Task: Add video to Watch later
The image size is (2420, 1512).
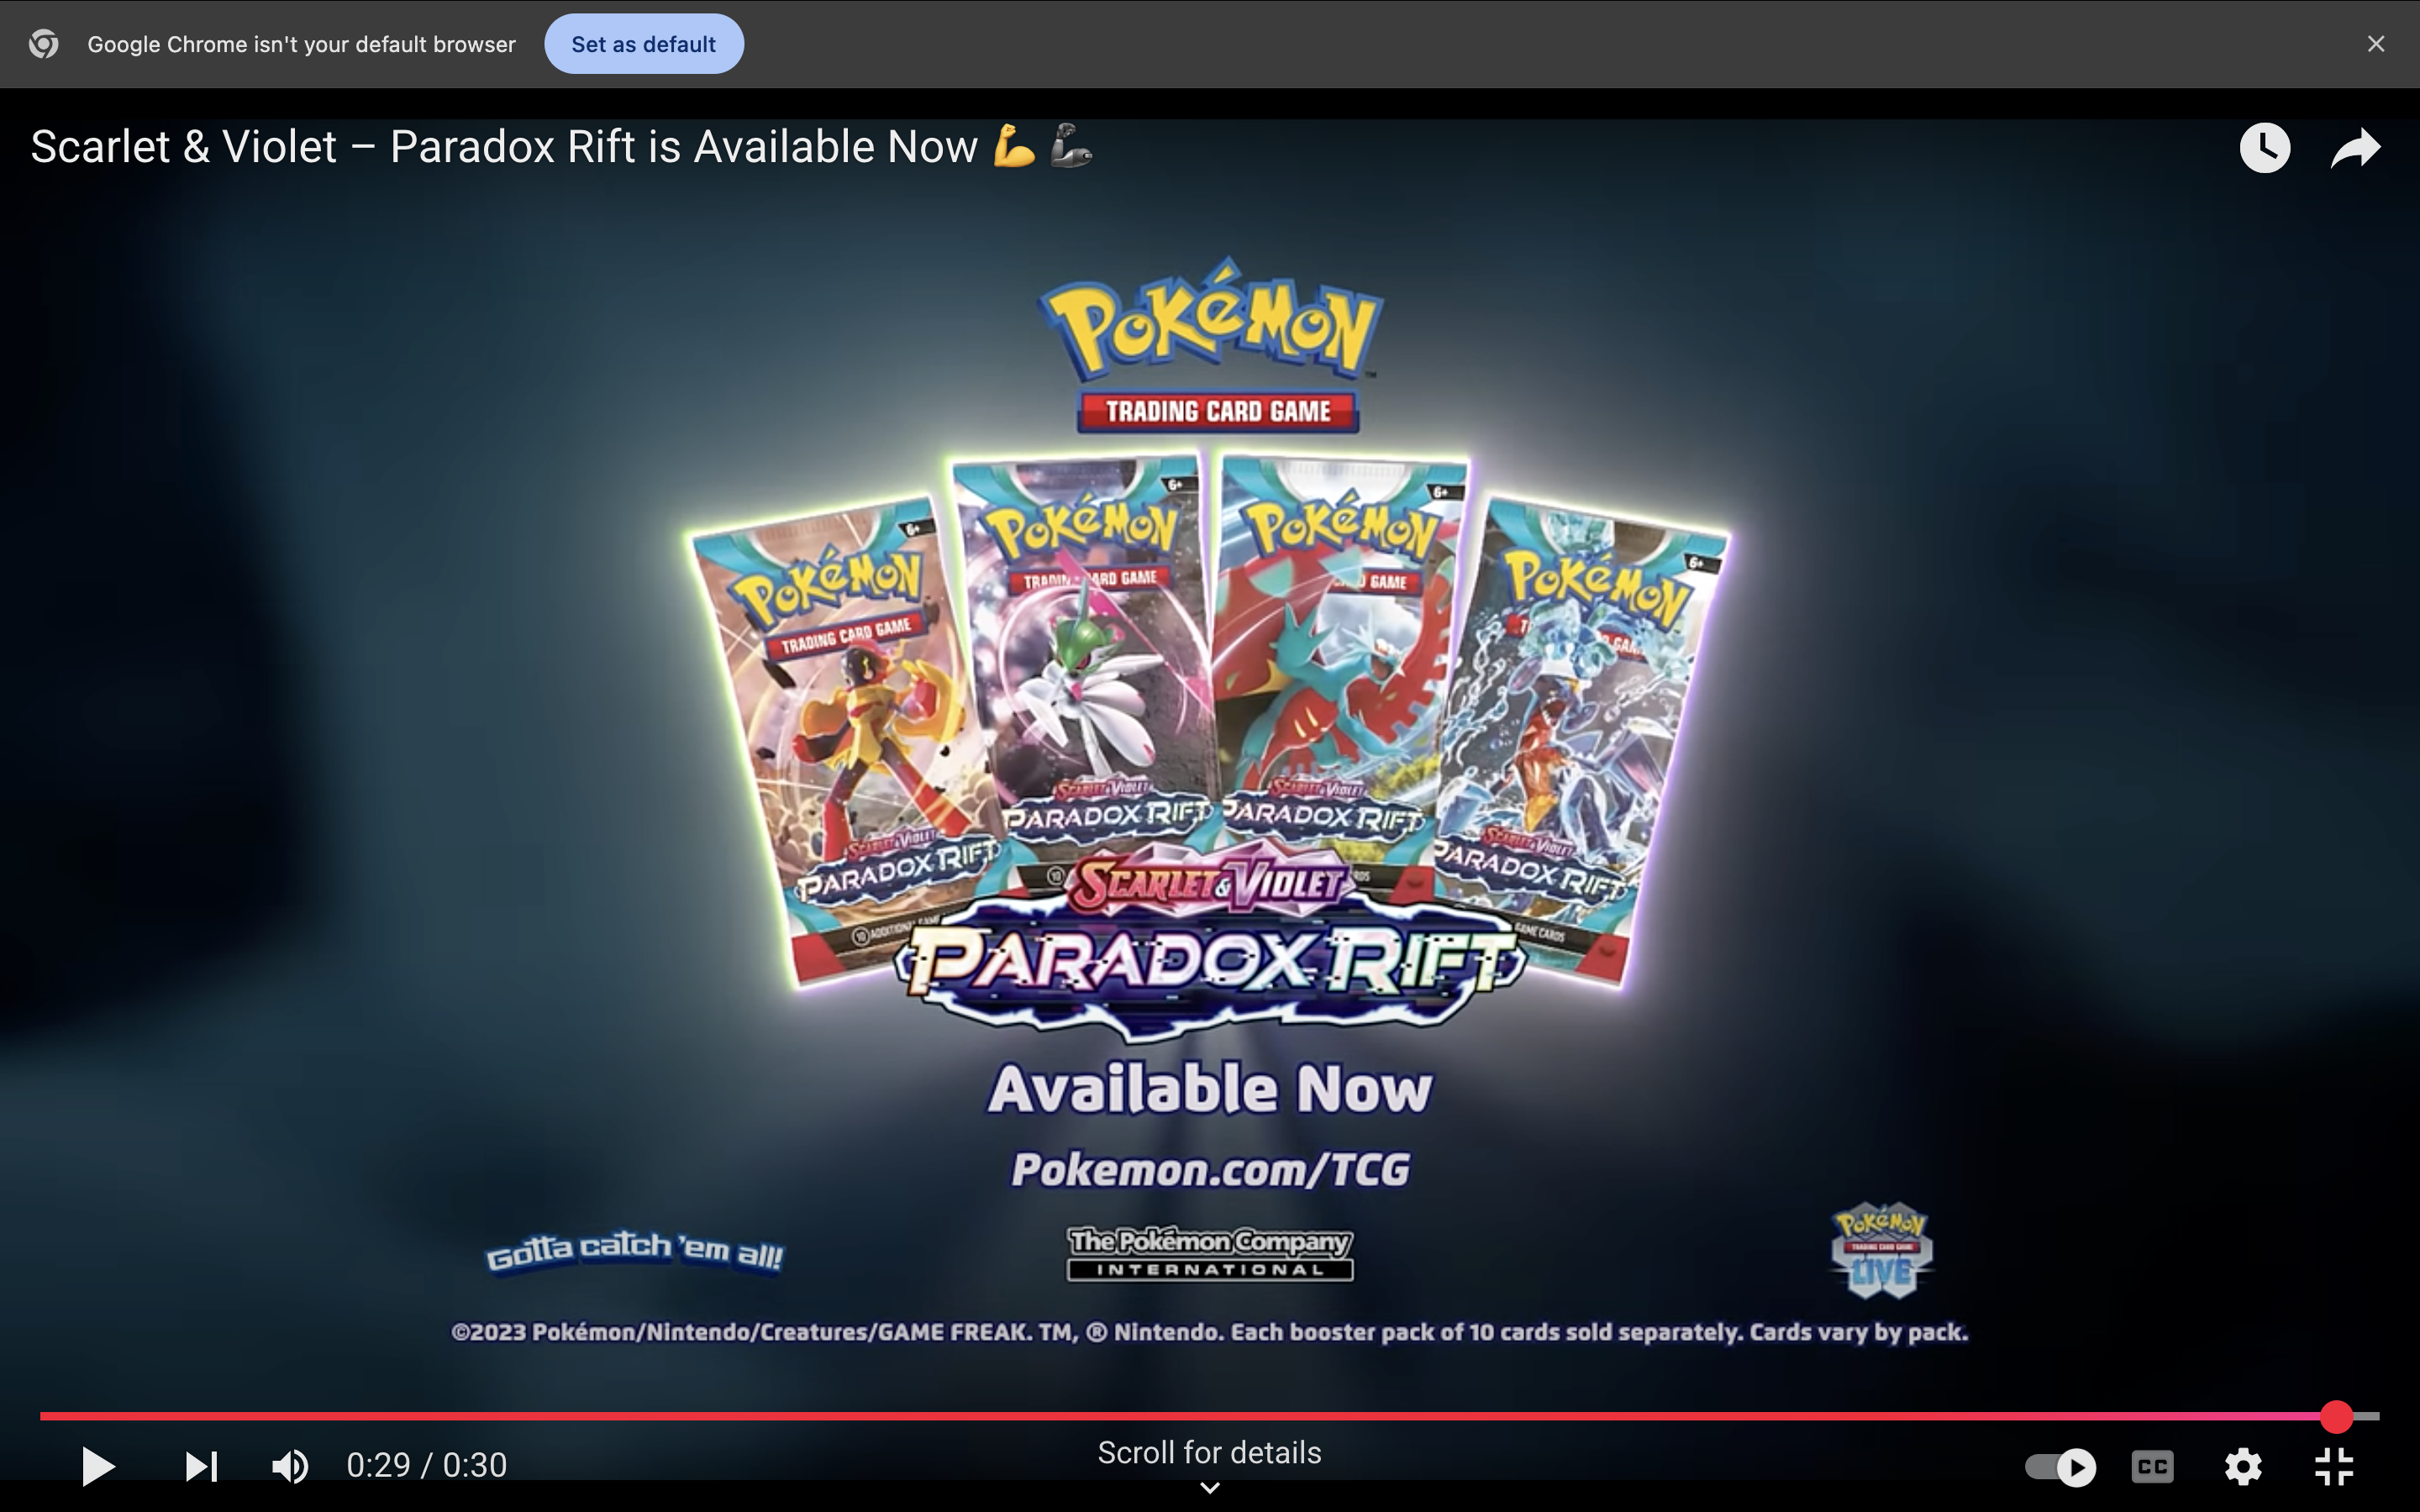Action: pyautogui.click(x=2265, y=148)
